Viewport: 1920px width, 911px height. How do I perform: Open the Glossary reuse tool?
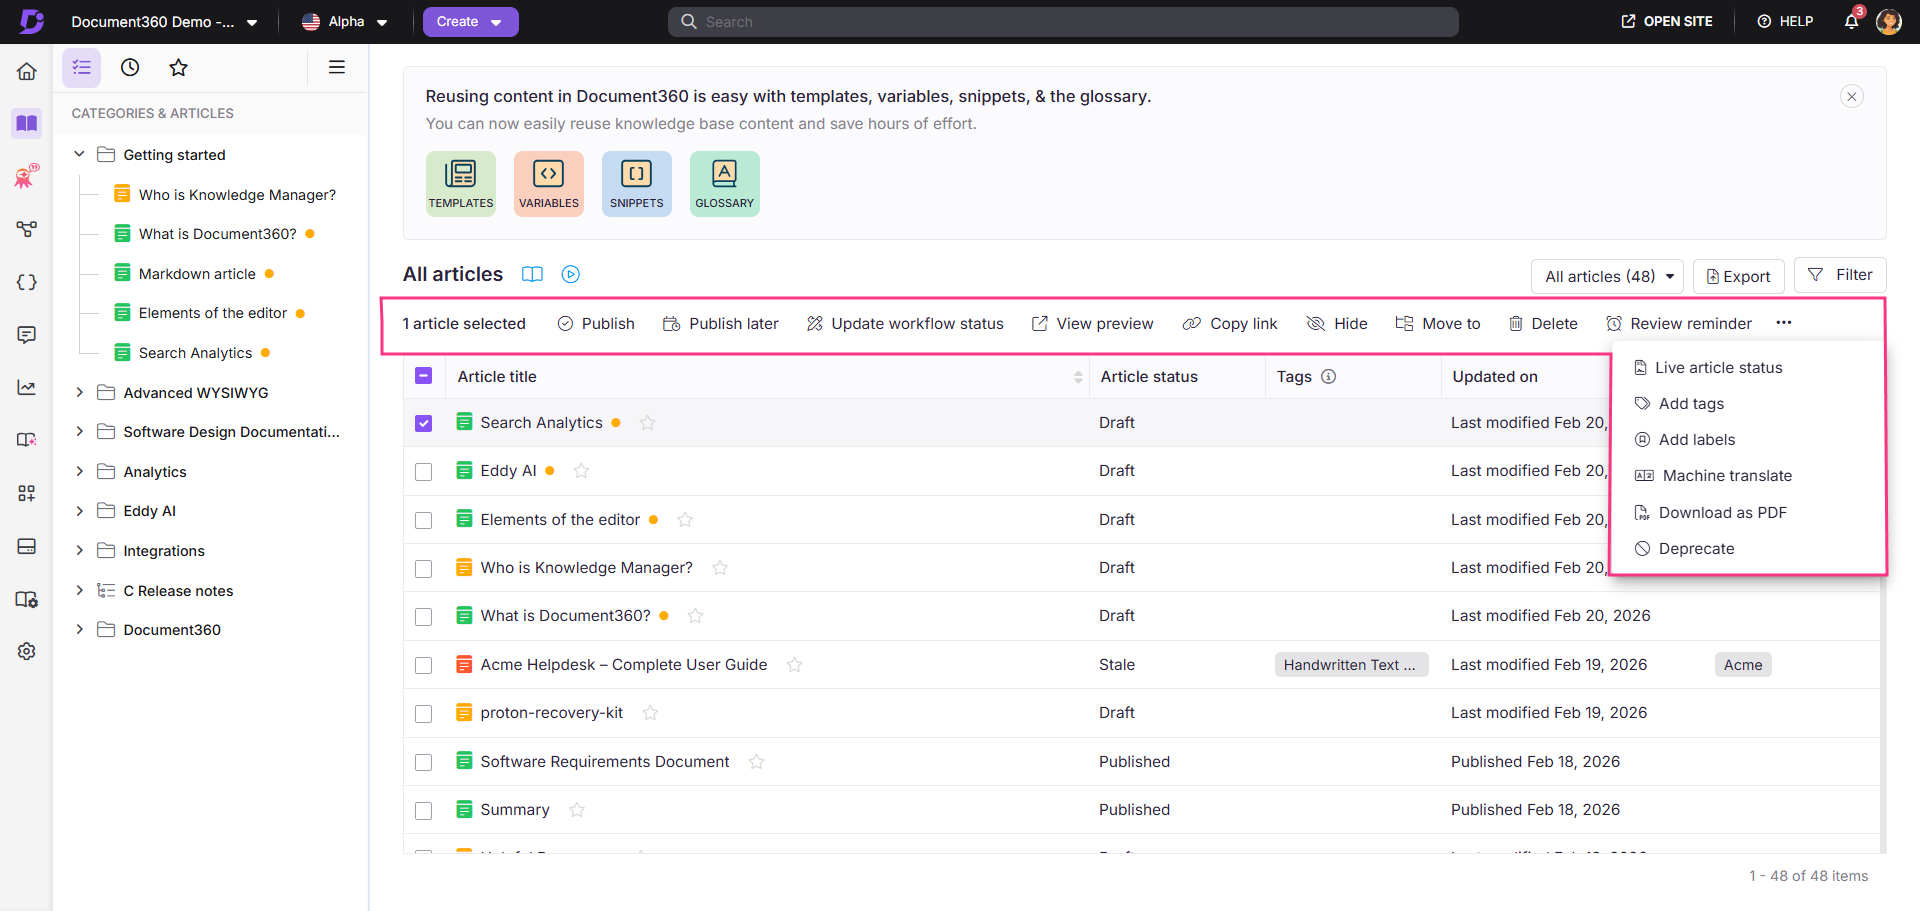[724, 183]
